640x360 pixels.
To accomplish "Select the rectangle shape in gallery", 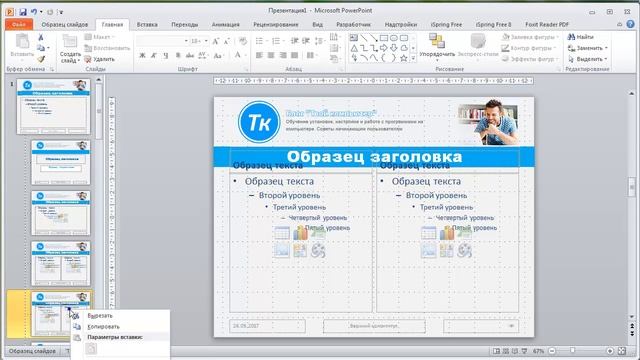I will point(384,38).
